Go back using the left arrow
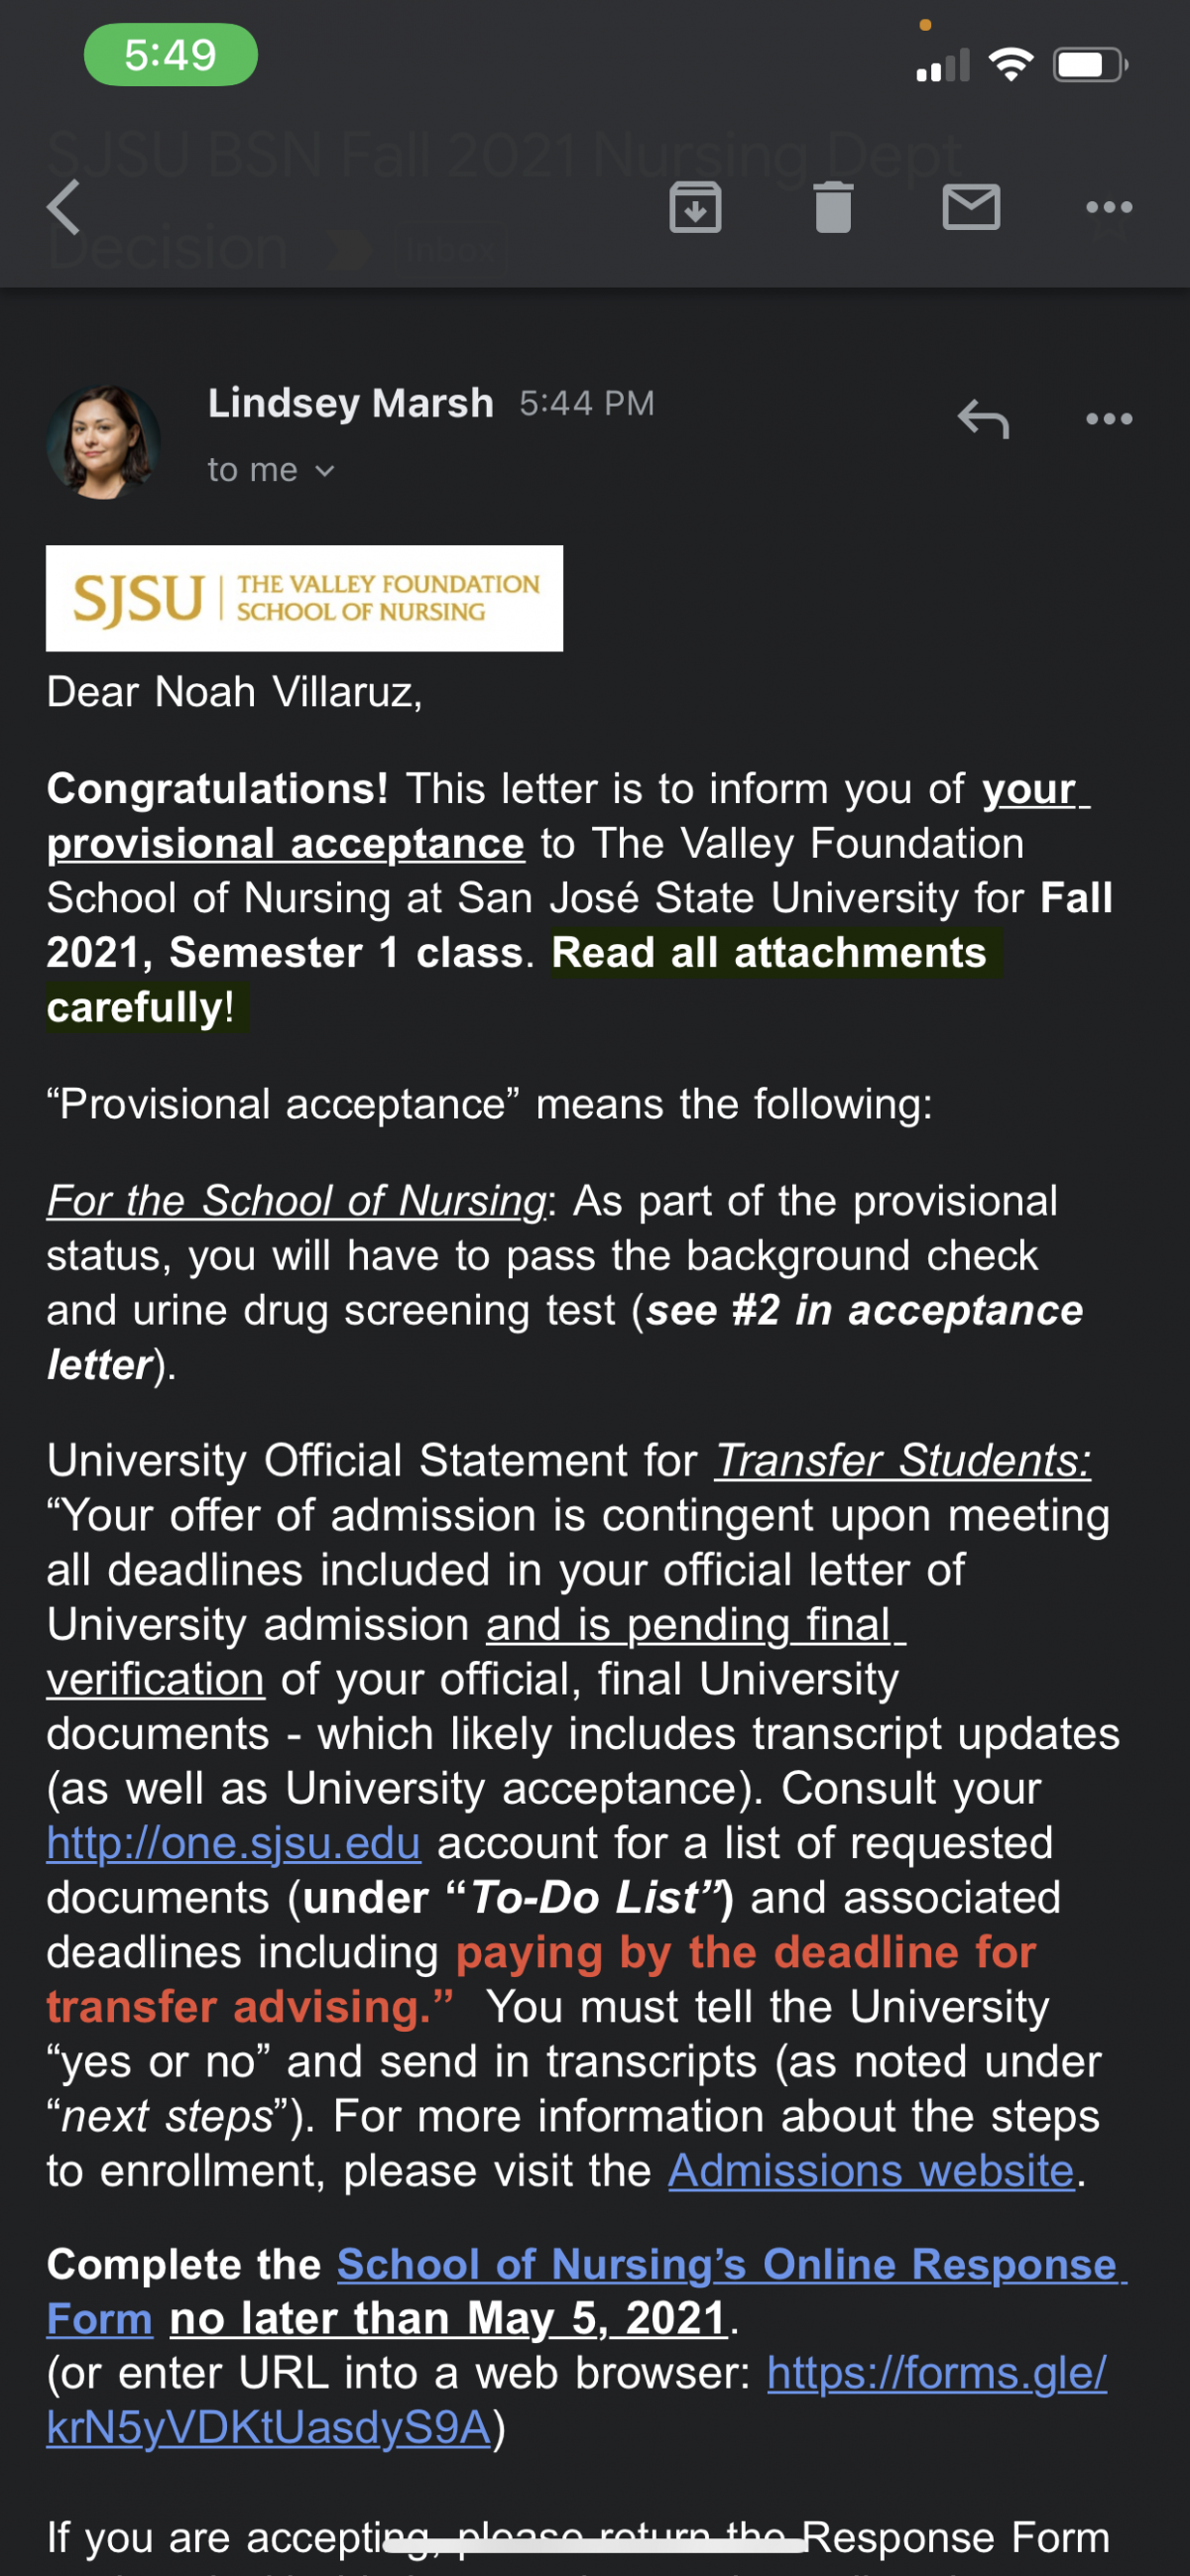The height and width of the screenshot is (2576, 1190). pos(64,208)
